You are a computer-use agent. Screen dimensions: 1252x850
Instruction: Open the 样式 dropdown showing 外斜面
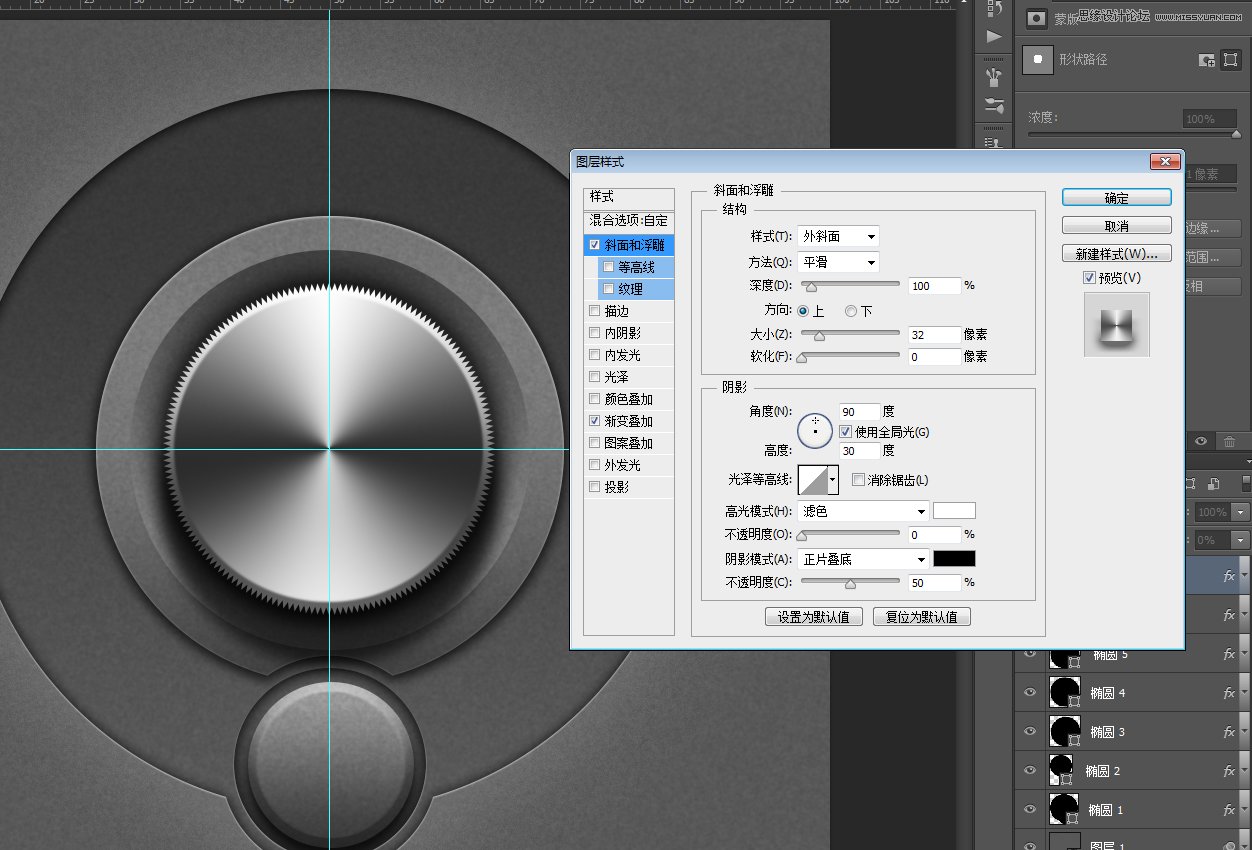[x=837, y=236]
